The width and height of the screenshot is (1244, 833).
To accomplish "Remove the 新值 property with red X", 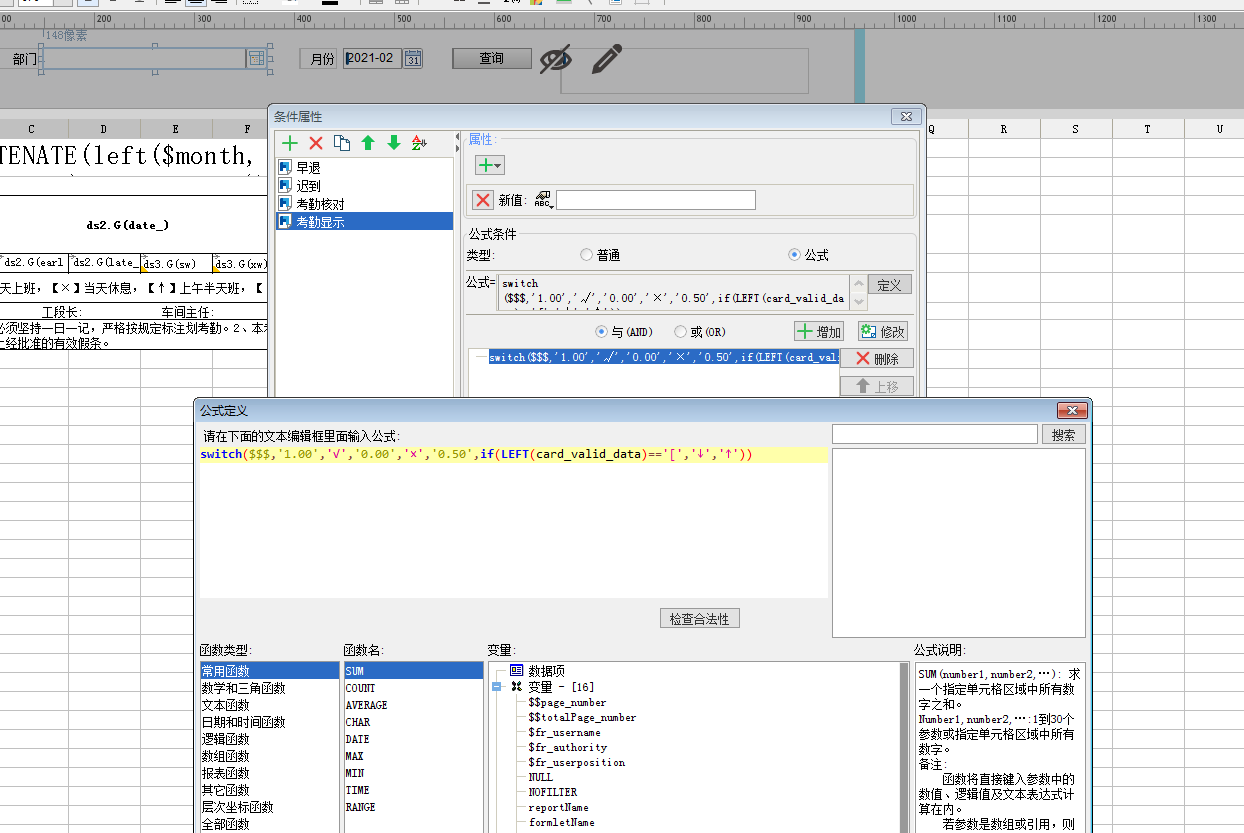I will pos(483,200).
